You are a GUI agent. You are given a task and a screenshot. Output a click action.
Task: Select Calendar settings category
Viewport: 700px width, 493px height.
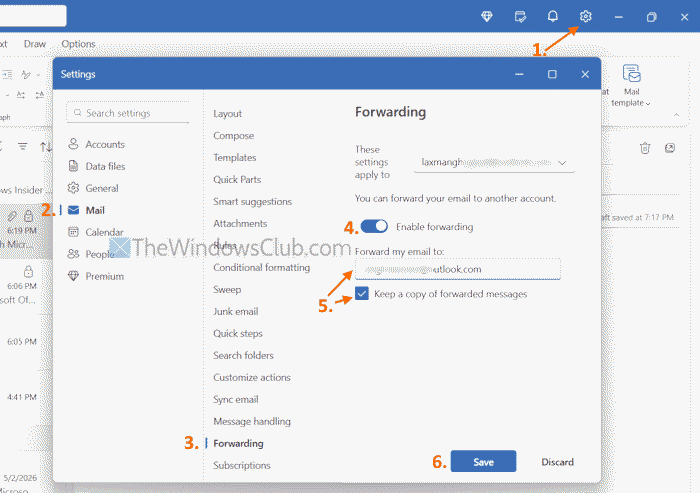pos(104,232)
